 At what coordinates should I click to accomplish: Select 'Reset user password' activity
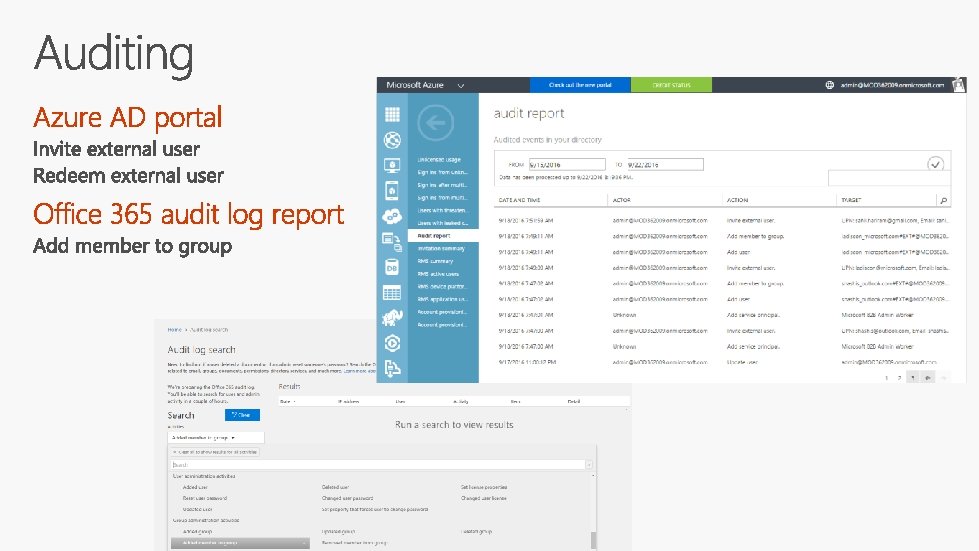point(205,499)
